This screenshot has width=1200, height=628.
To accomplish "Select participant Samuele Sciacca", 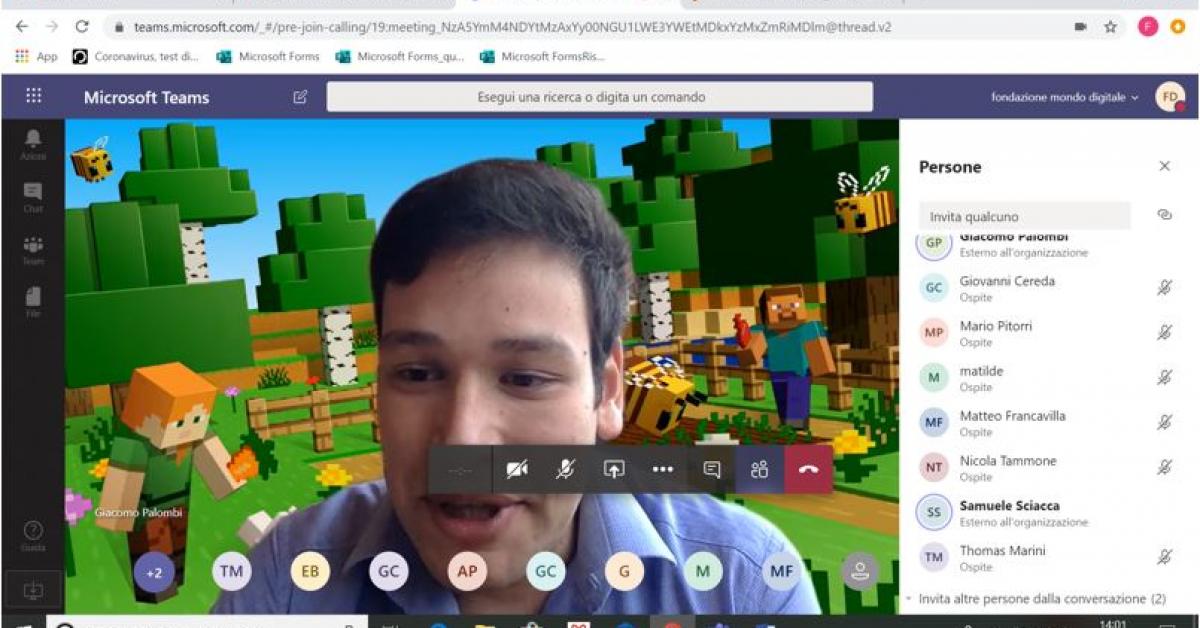I will pos(1047,513).
